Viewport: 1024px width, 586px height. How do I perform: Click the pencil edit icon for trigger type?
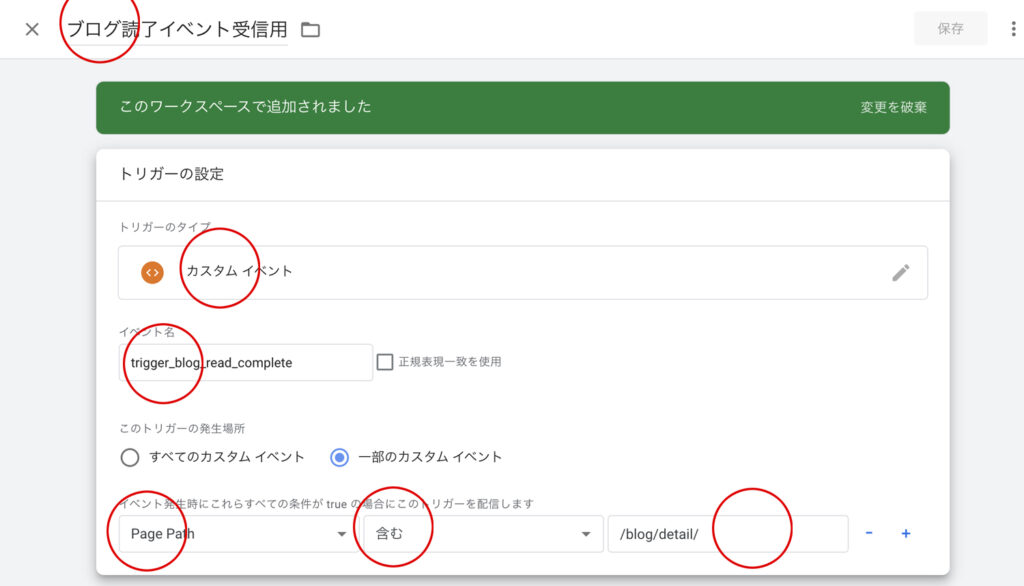pyautogui.click(x=901, y=272)
